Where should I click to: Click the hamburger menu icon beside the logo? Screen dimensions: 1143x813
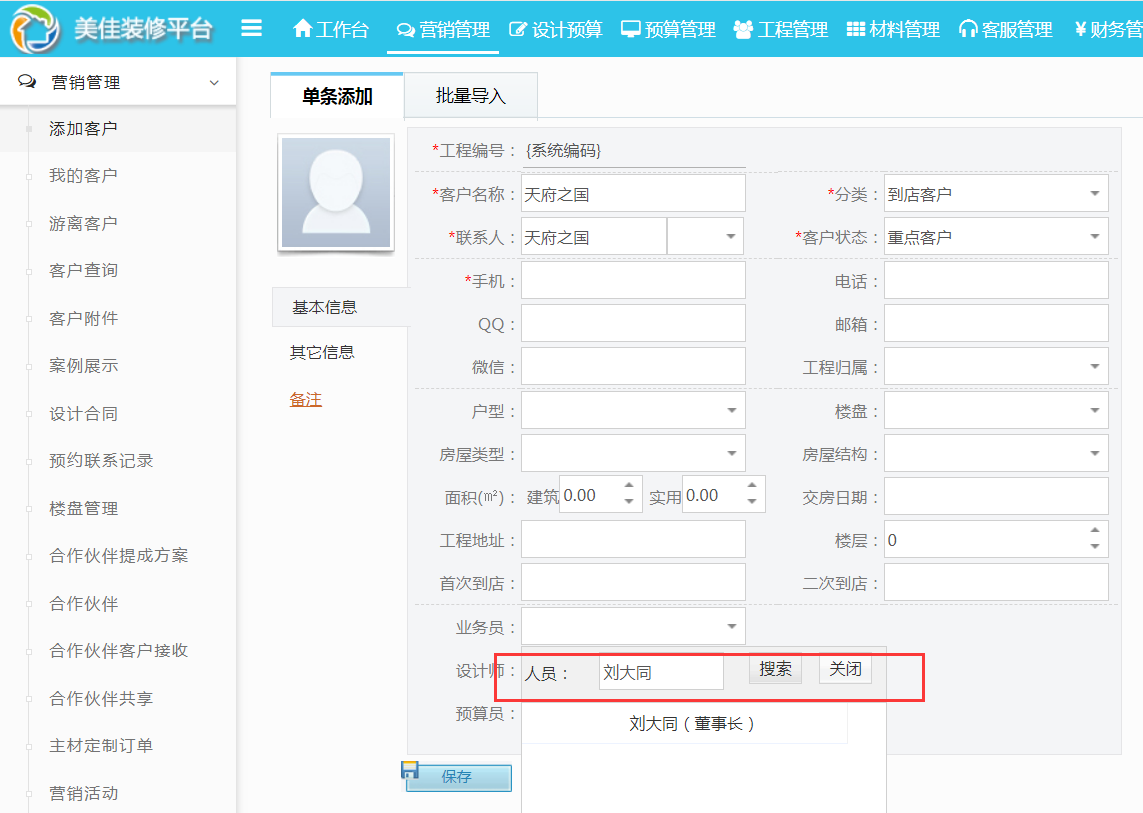[x=251, y=29]
